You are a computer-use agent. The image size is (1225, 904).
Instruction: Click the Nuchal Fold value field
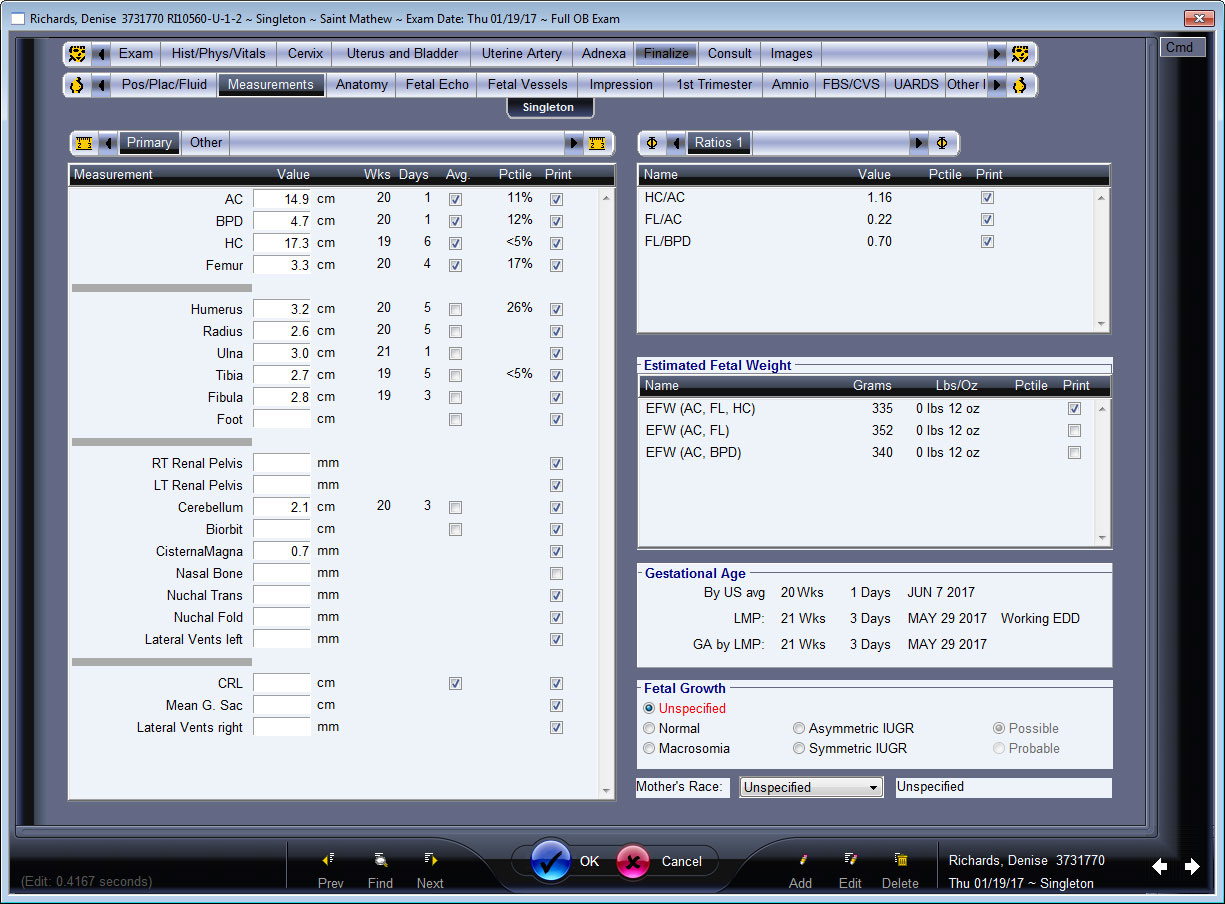click(x=282, y=617)
